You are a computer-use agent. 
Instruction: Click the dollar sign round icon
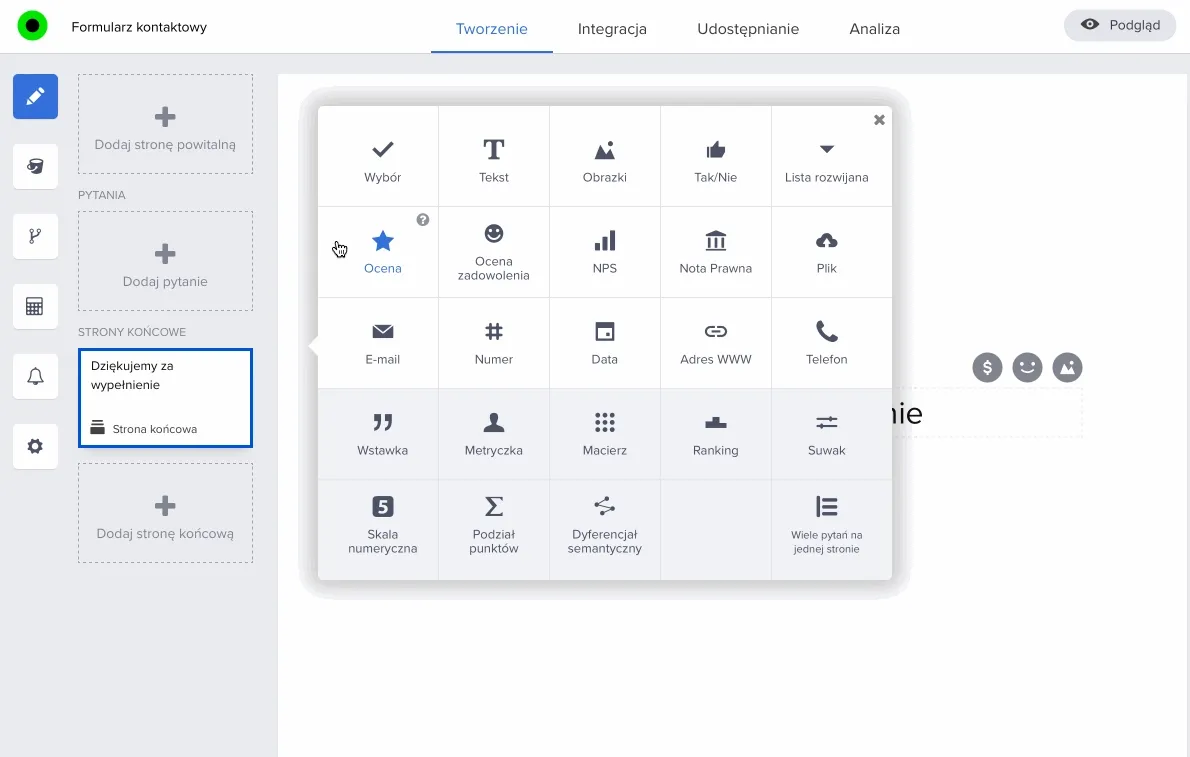pyautogui.click(x=987, y=367)
